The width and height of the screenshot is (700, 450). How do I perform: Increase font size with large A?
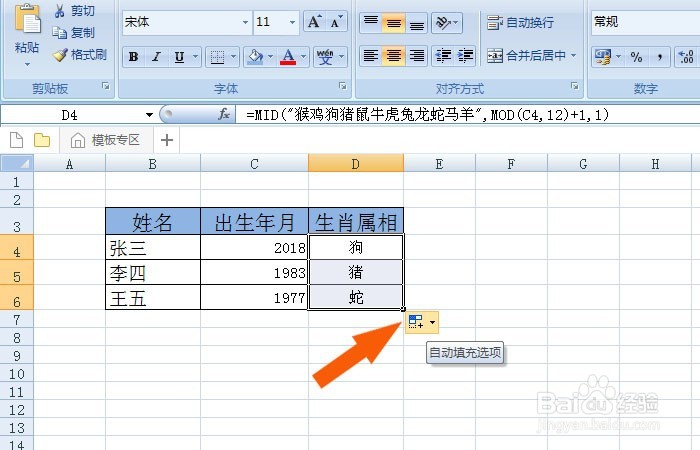(314, 21)
